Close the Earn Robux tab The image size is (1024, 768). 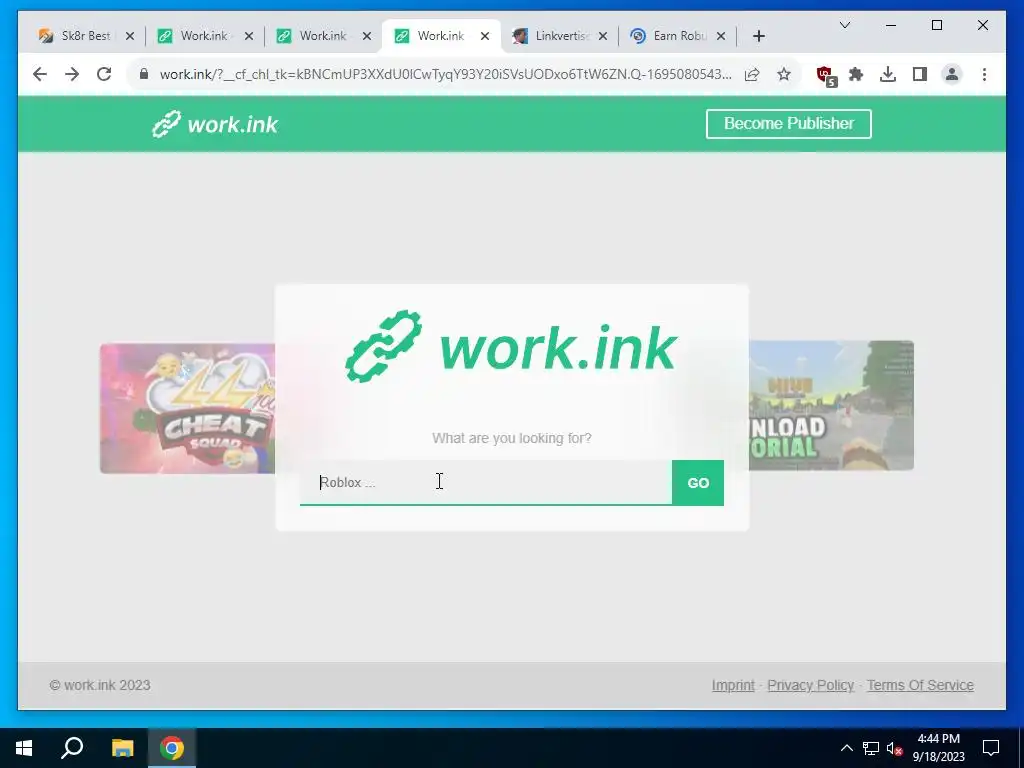tap(721, 37)
